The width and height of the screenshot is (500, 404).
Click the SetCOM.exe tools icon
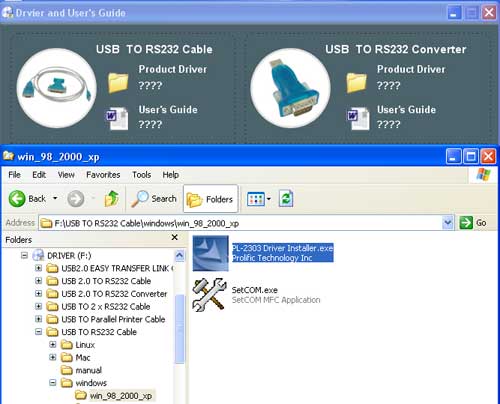210,295
